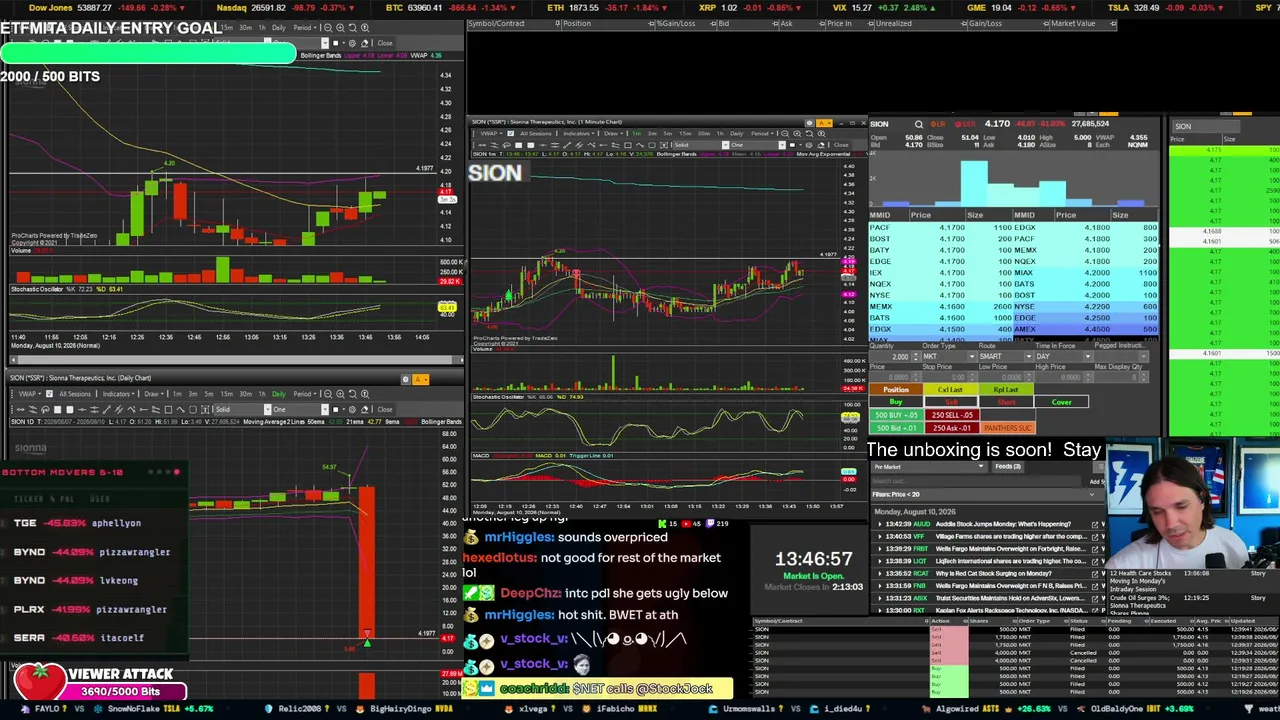
Task: Zoom in the Daily Chart
Action: pos(340,394)
